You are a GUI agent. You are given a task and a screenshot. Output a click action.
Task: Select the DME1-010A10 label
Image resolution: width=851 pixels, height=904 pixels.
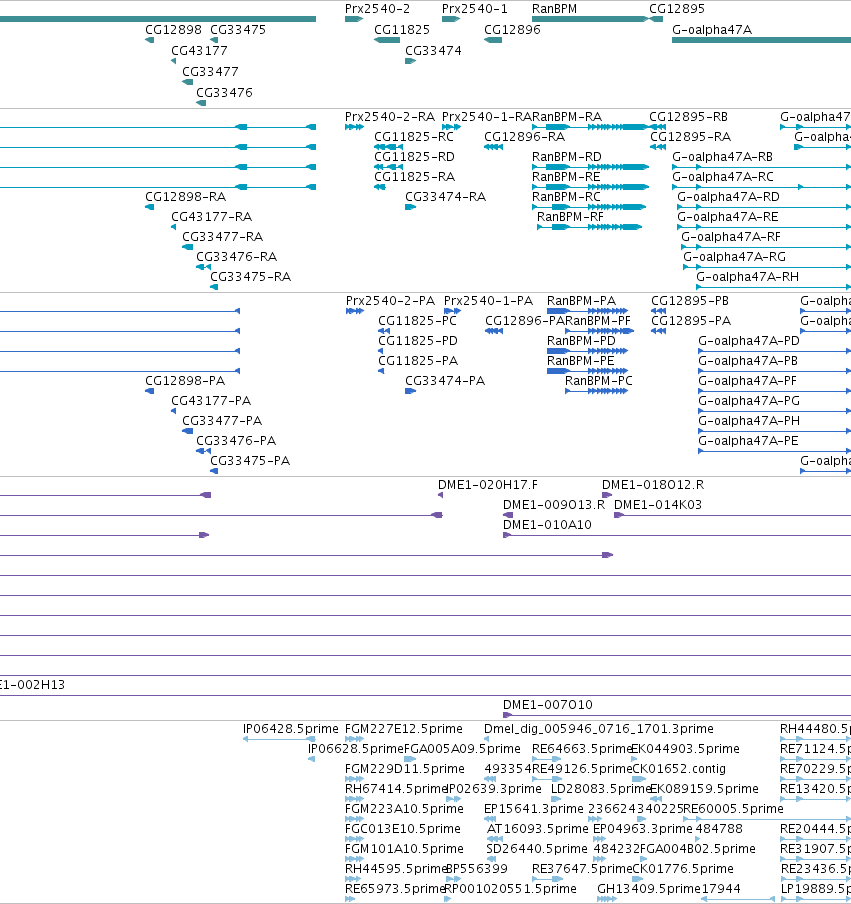547,525
